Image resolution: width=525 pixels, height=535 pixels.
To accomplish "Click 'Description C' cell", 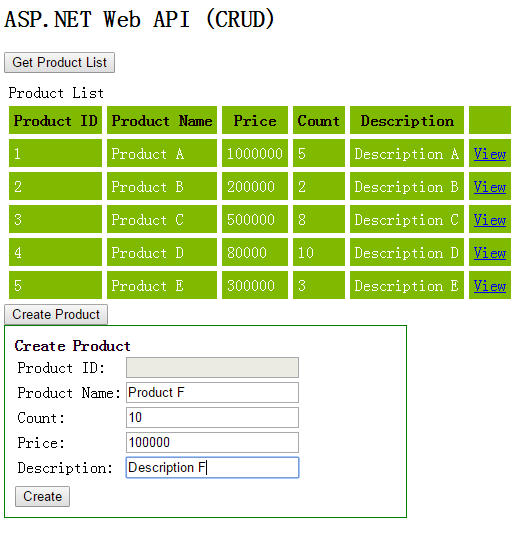I will click(x=407, y=219).
